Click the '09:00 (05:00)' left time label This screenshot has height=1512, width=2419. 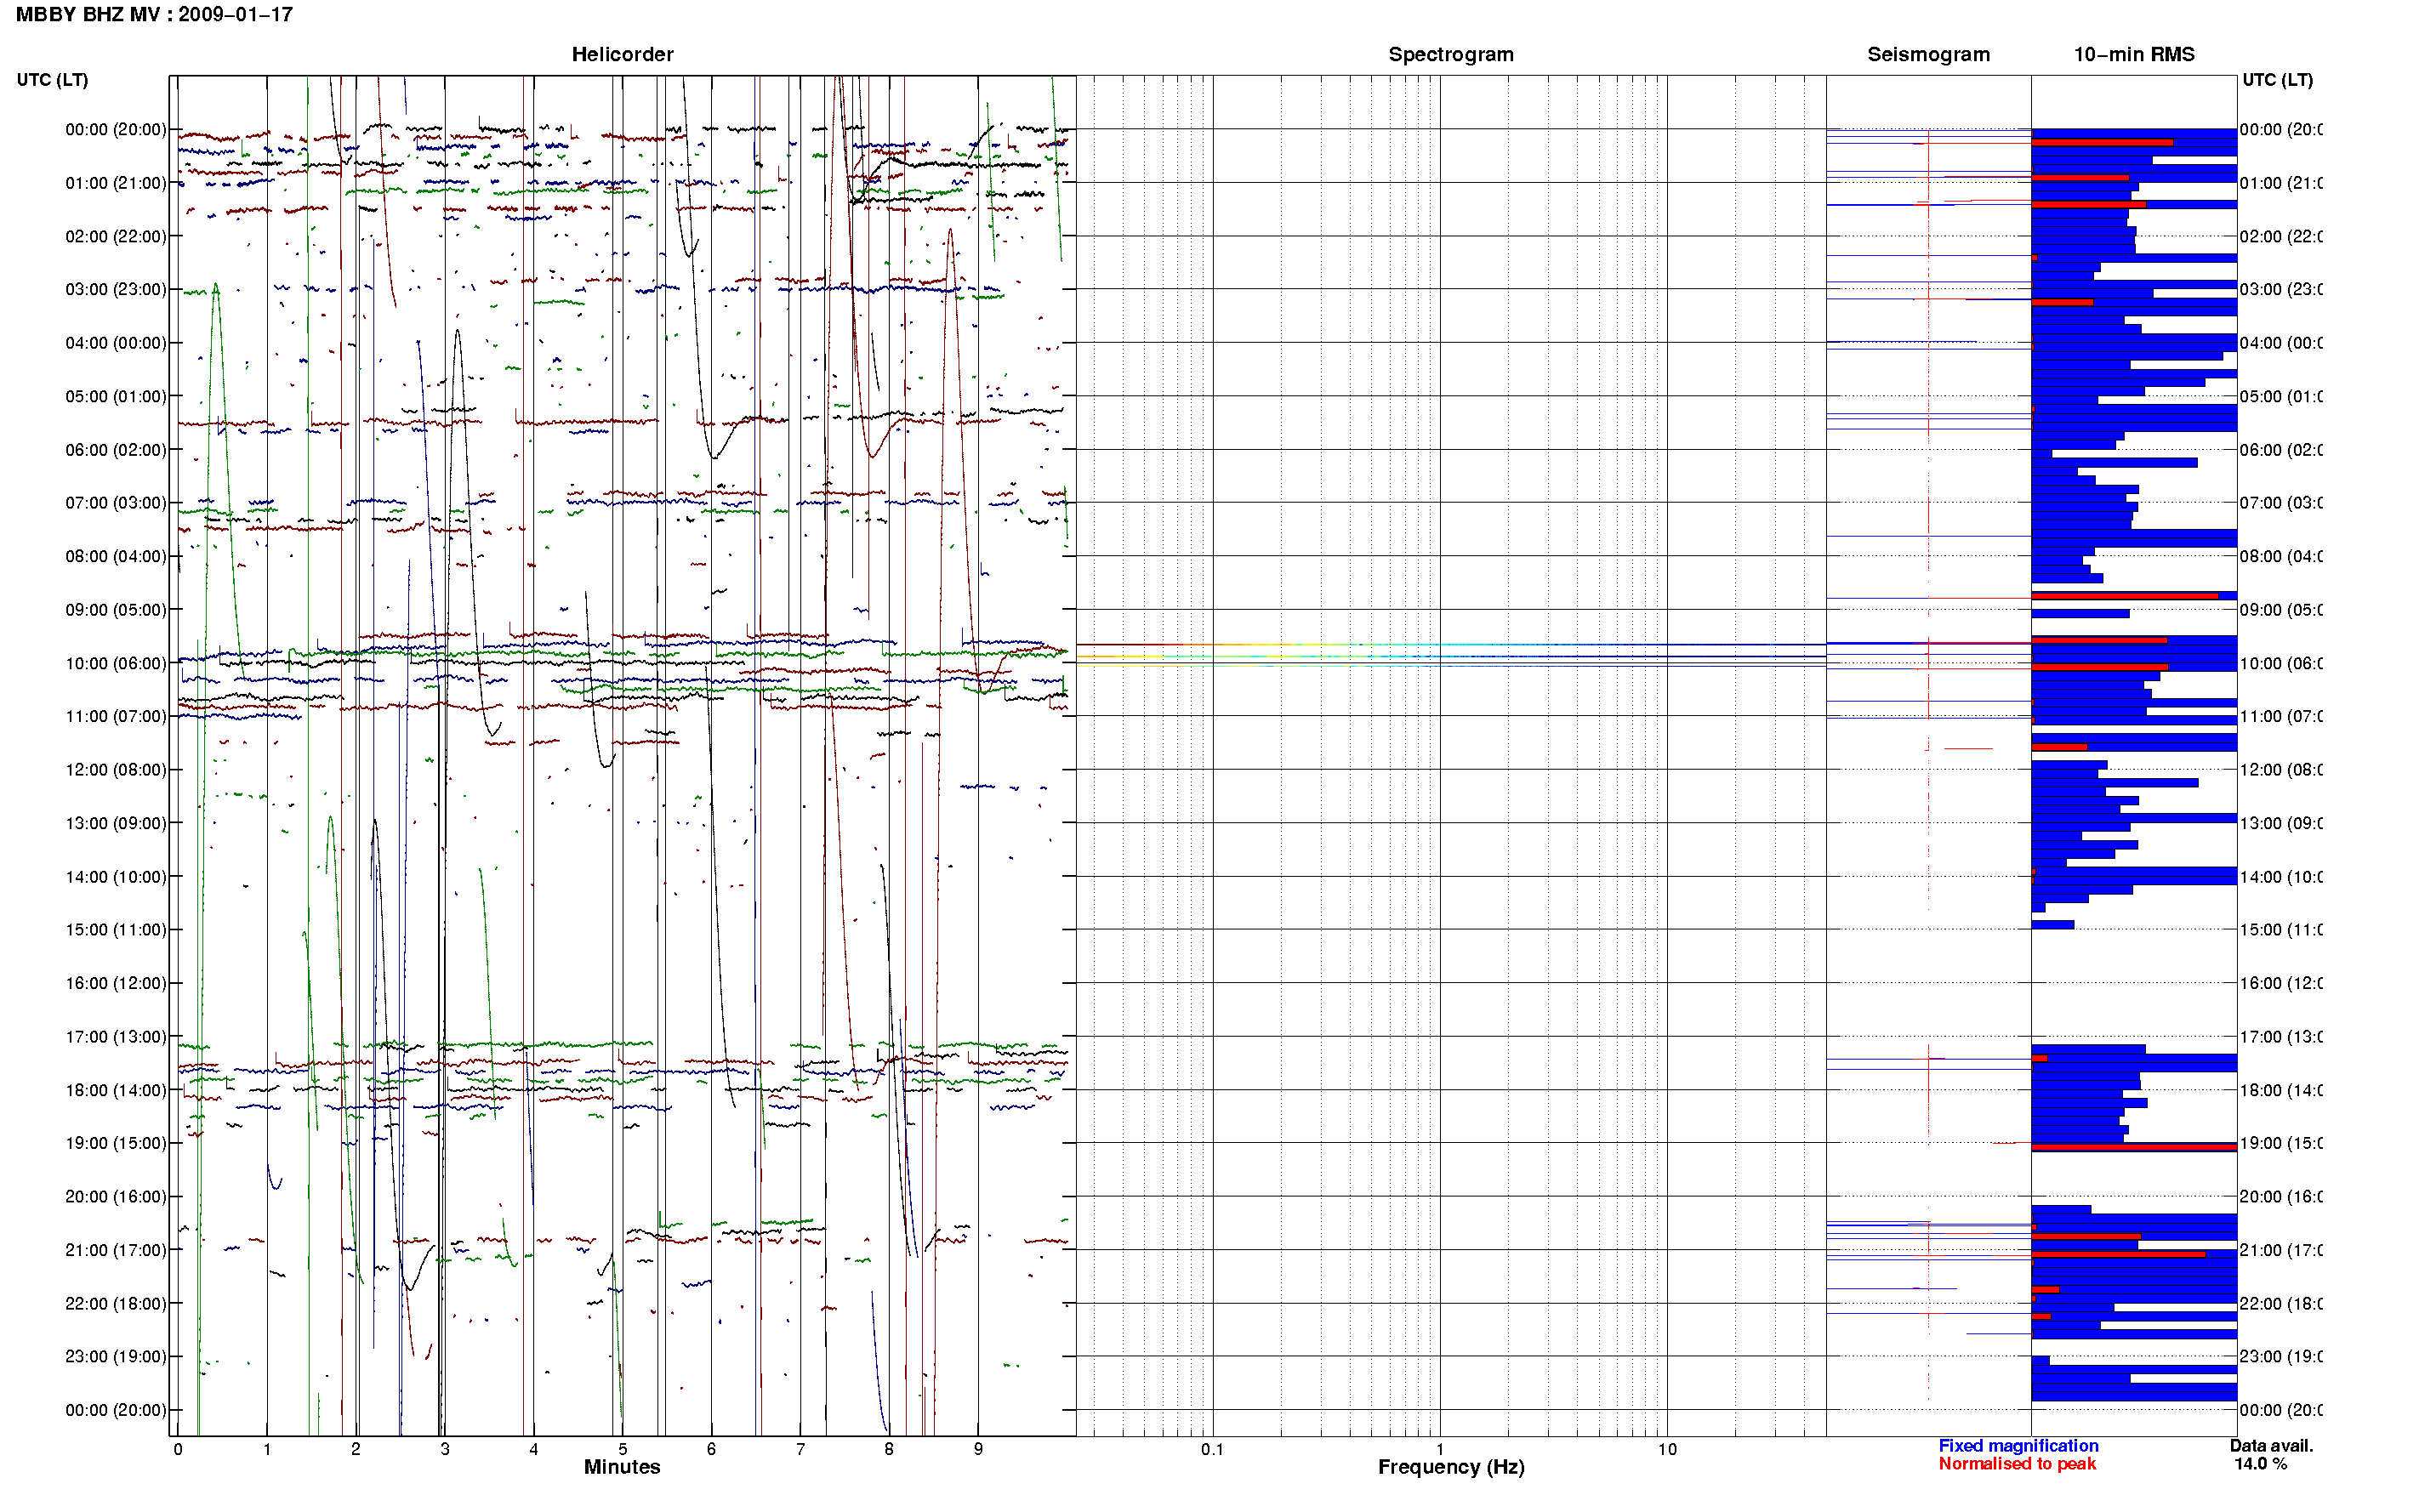(116, 609)
